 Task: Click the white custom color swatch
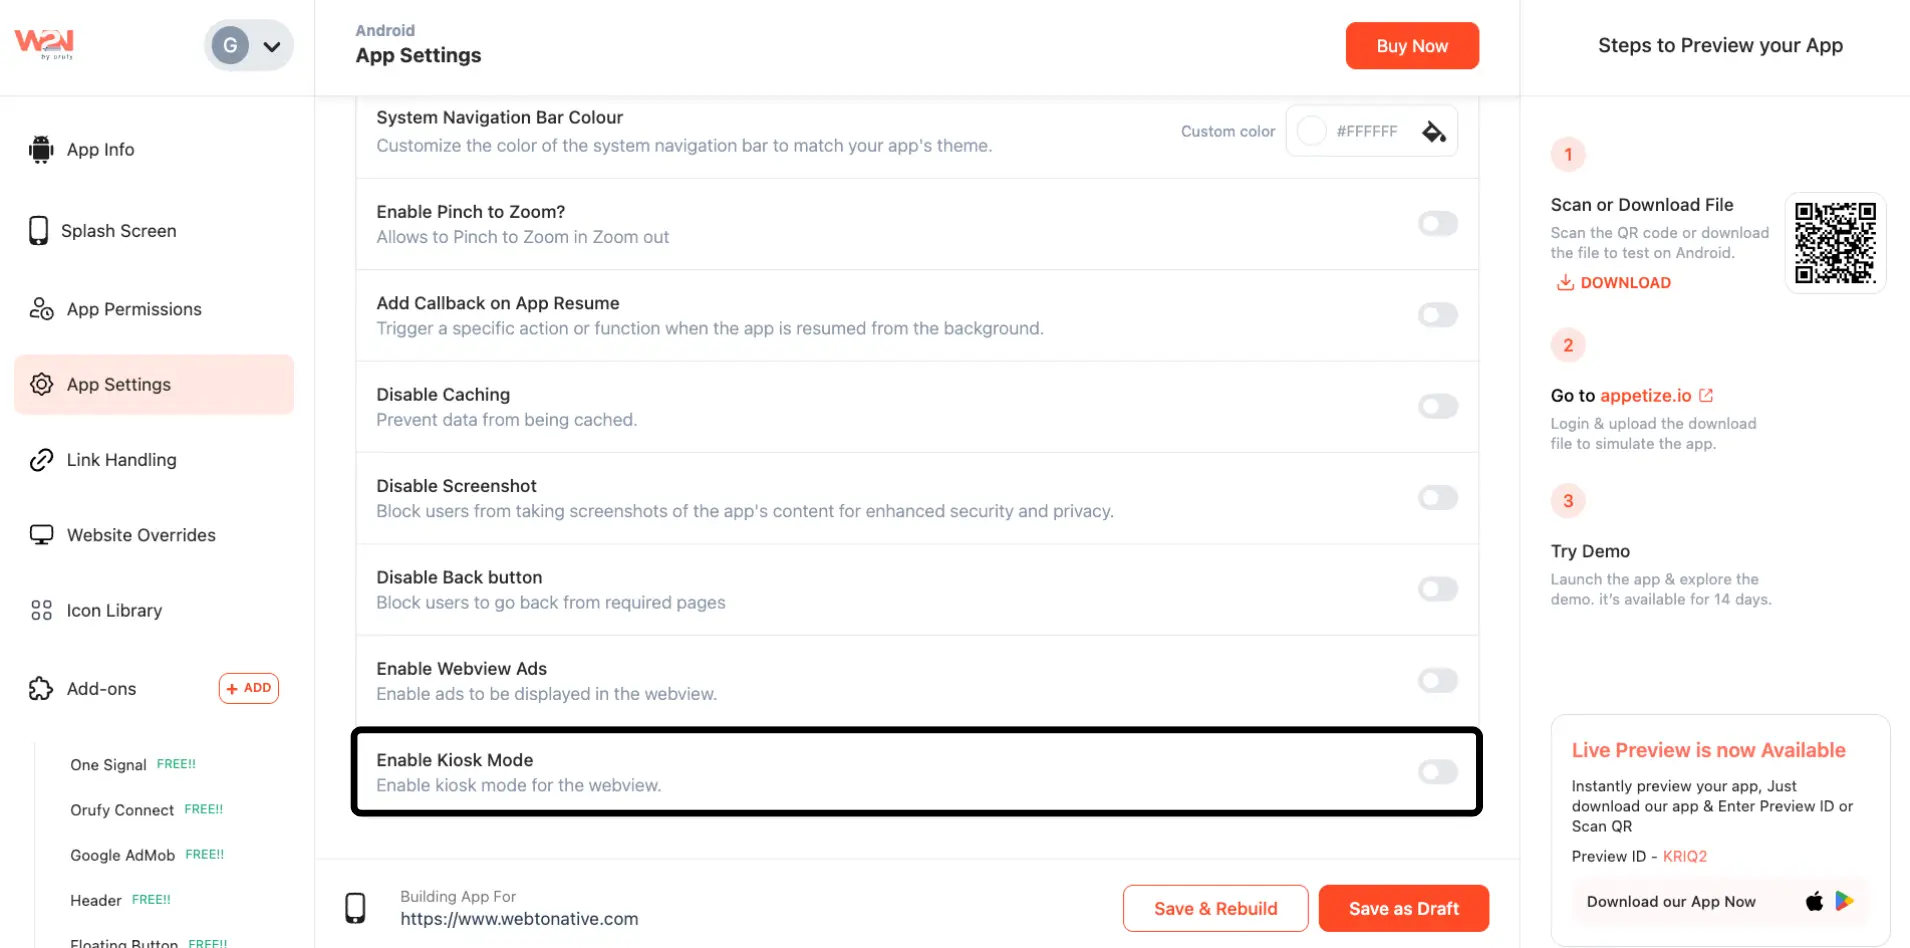pyautogui.click(x=1311, y=131)
